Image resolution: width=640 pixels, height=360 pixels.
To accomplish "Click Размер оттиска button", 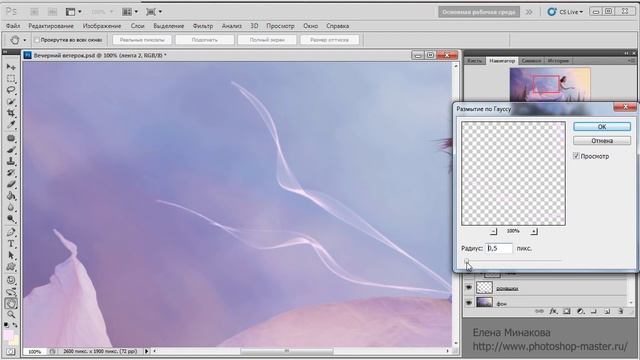I will coord(329,40).
